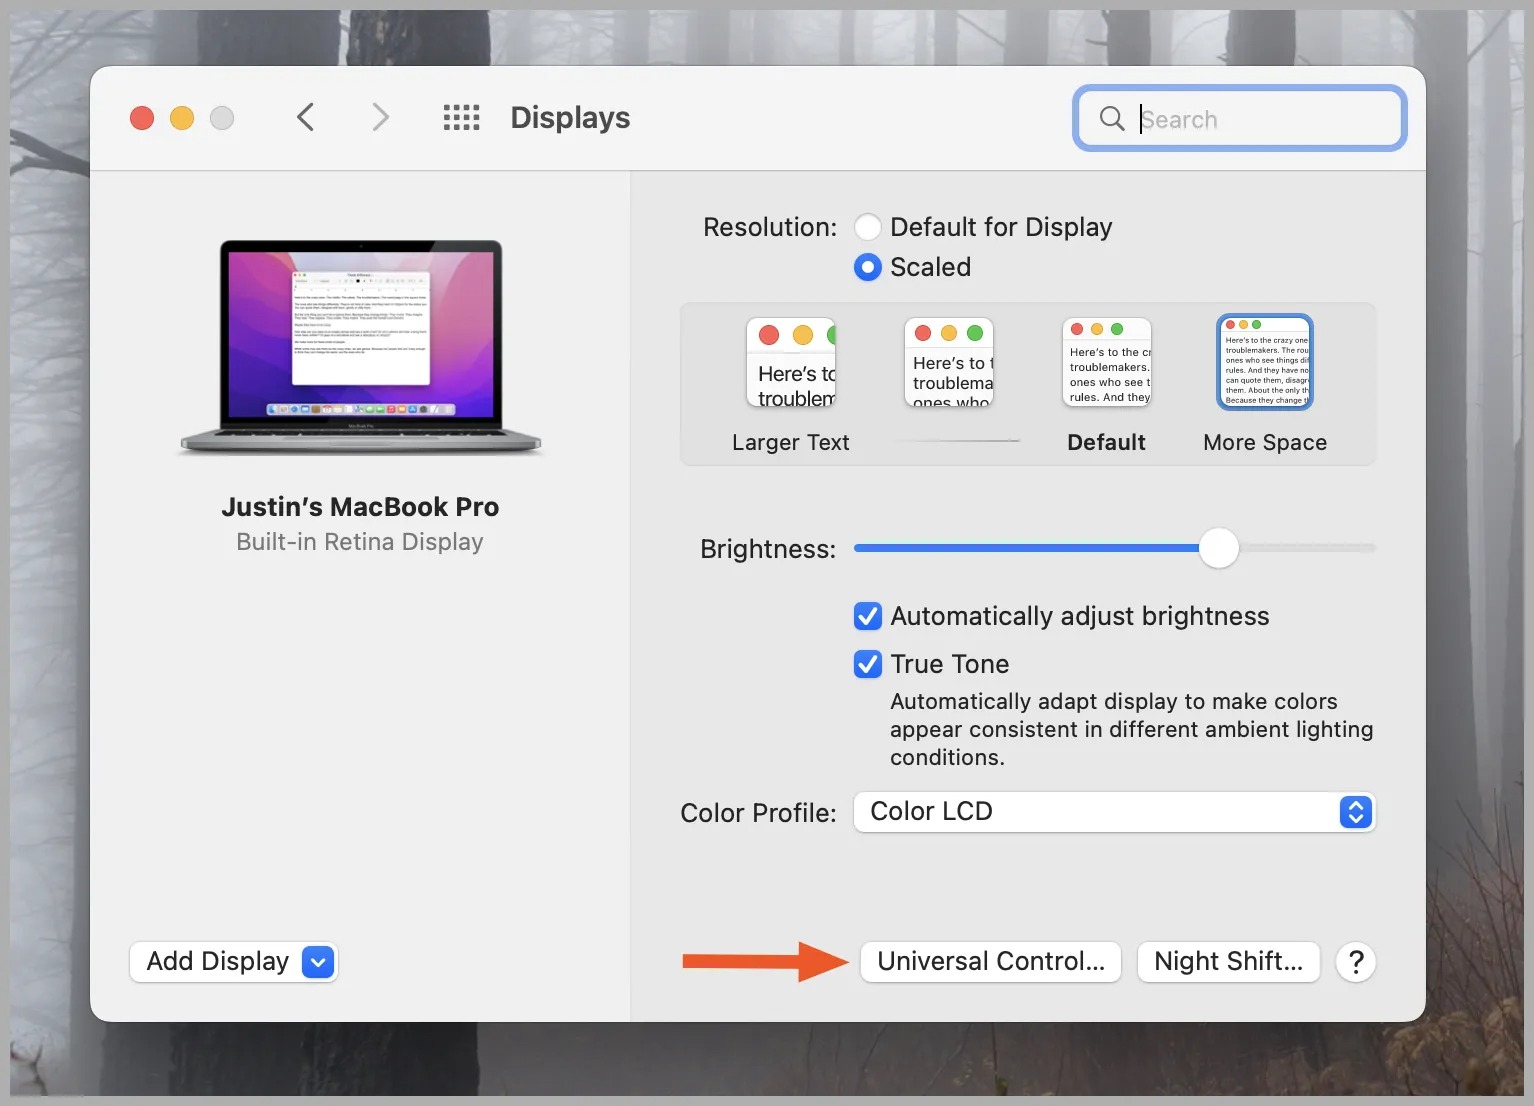Select the MacBook Pro display image
Image resolution: width=1534 pixels, height=1106 pixels.
[361, 348]
